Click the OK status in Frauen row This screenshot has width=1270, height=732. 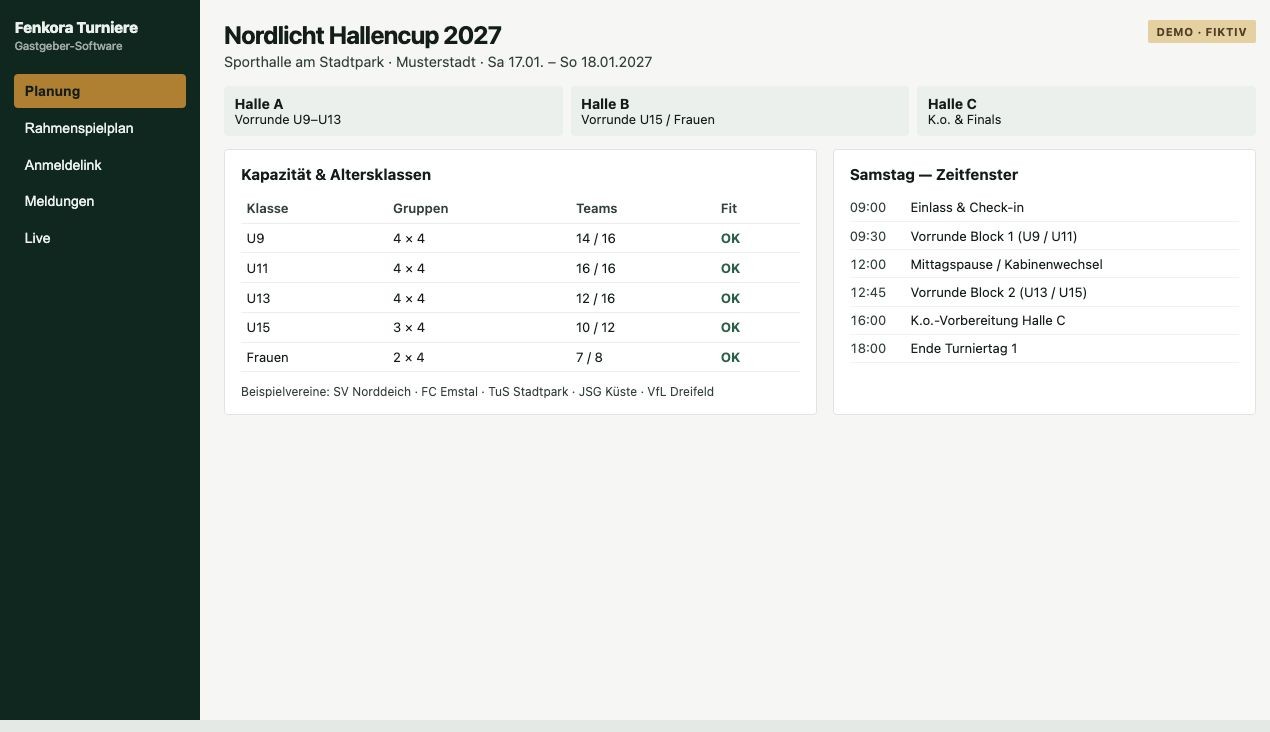[x=730, y=357]
